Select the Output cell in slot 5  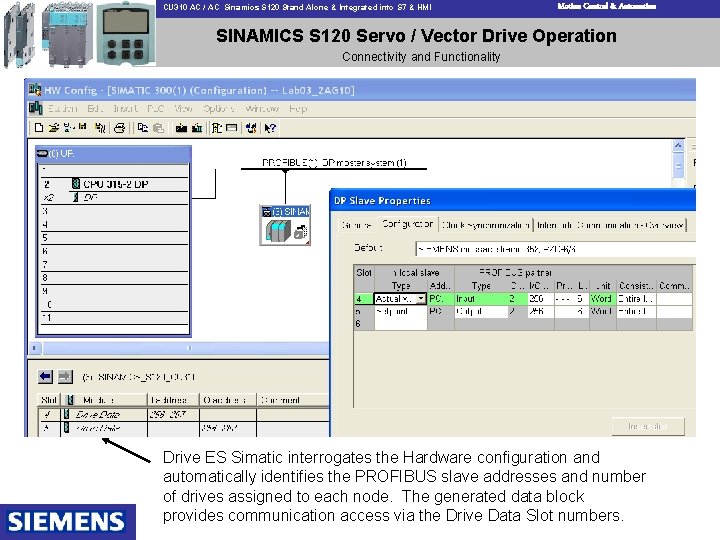[481, 311]
